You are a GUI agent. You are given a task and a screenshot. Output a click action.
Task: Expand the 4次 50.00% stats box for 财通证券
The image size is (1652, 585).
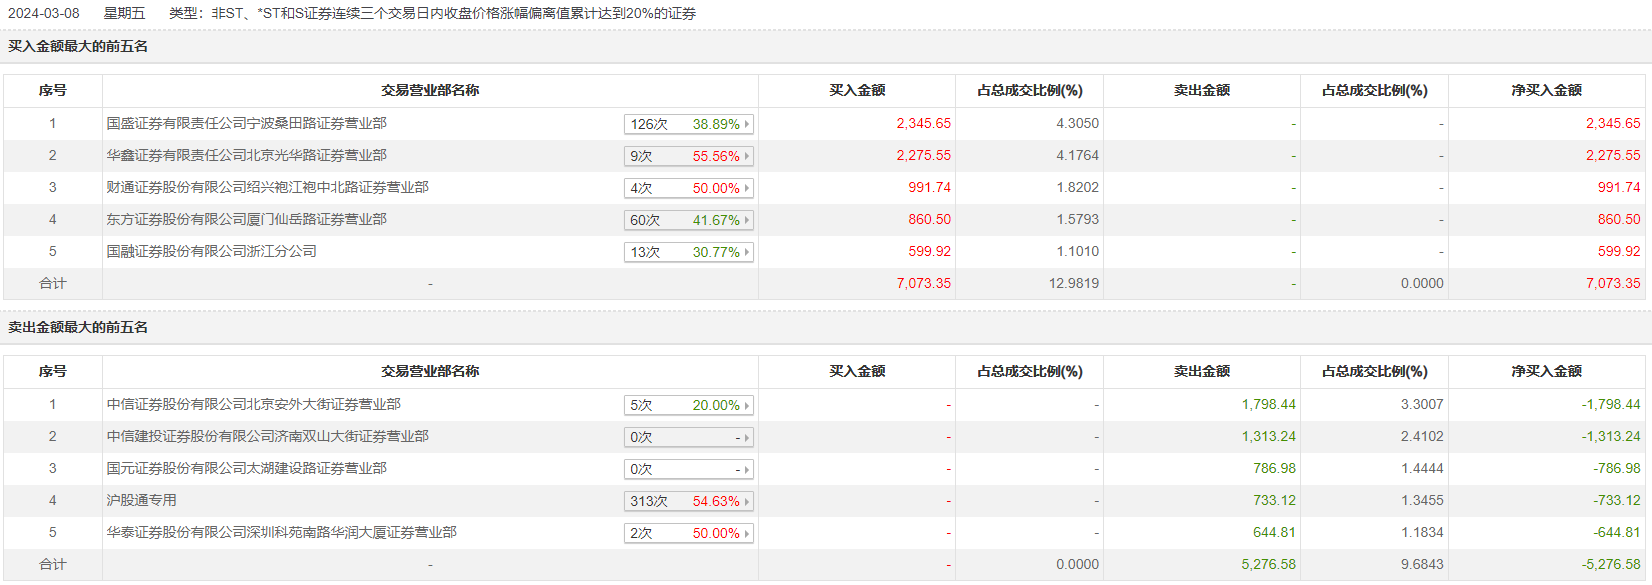(688, 189)
